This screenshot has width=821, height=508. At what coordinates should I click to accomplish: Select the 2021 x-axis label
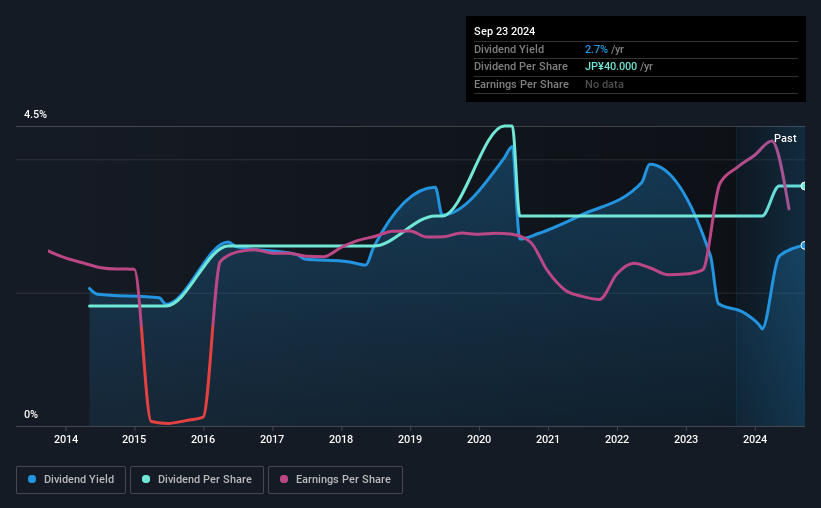(x=548, y=439)
